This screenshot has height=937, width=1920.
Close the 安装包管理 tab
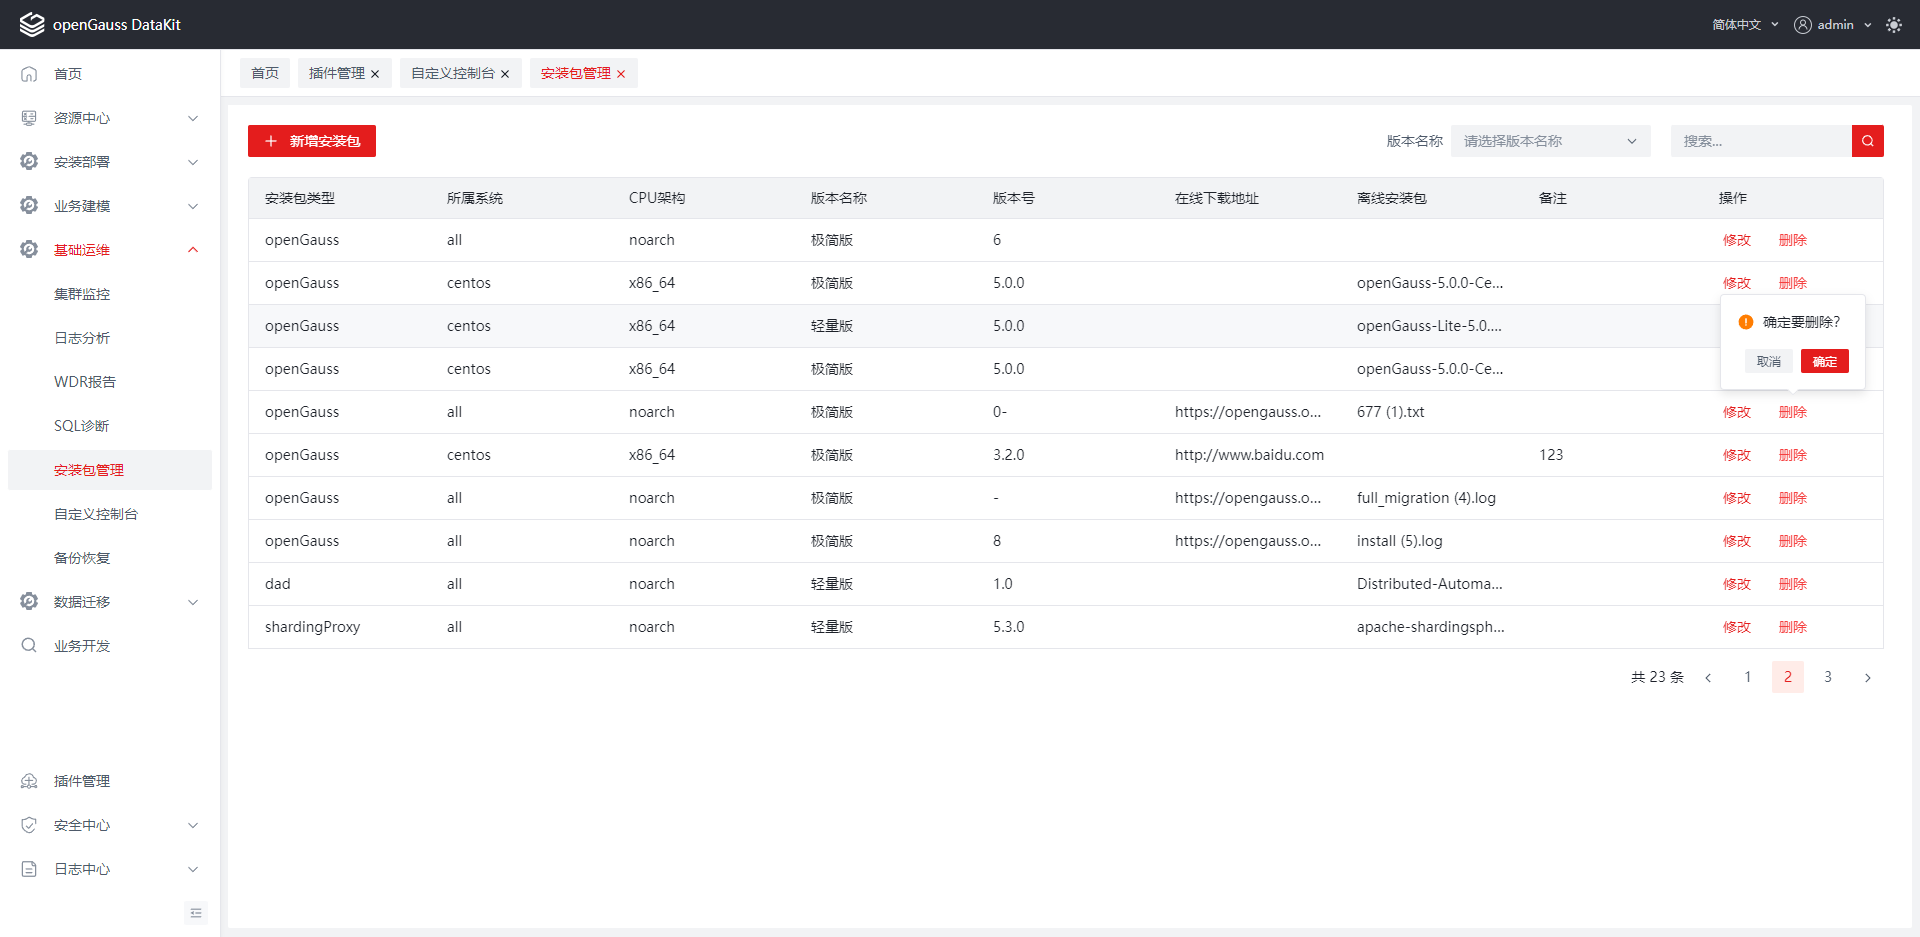coord(621,74)
